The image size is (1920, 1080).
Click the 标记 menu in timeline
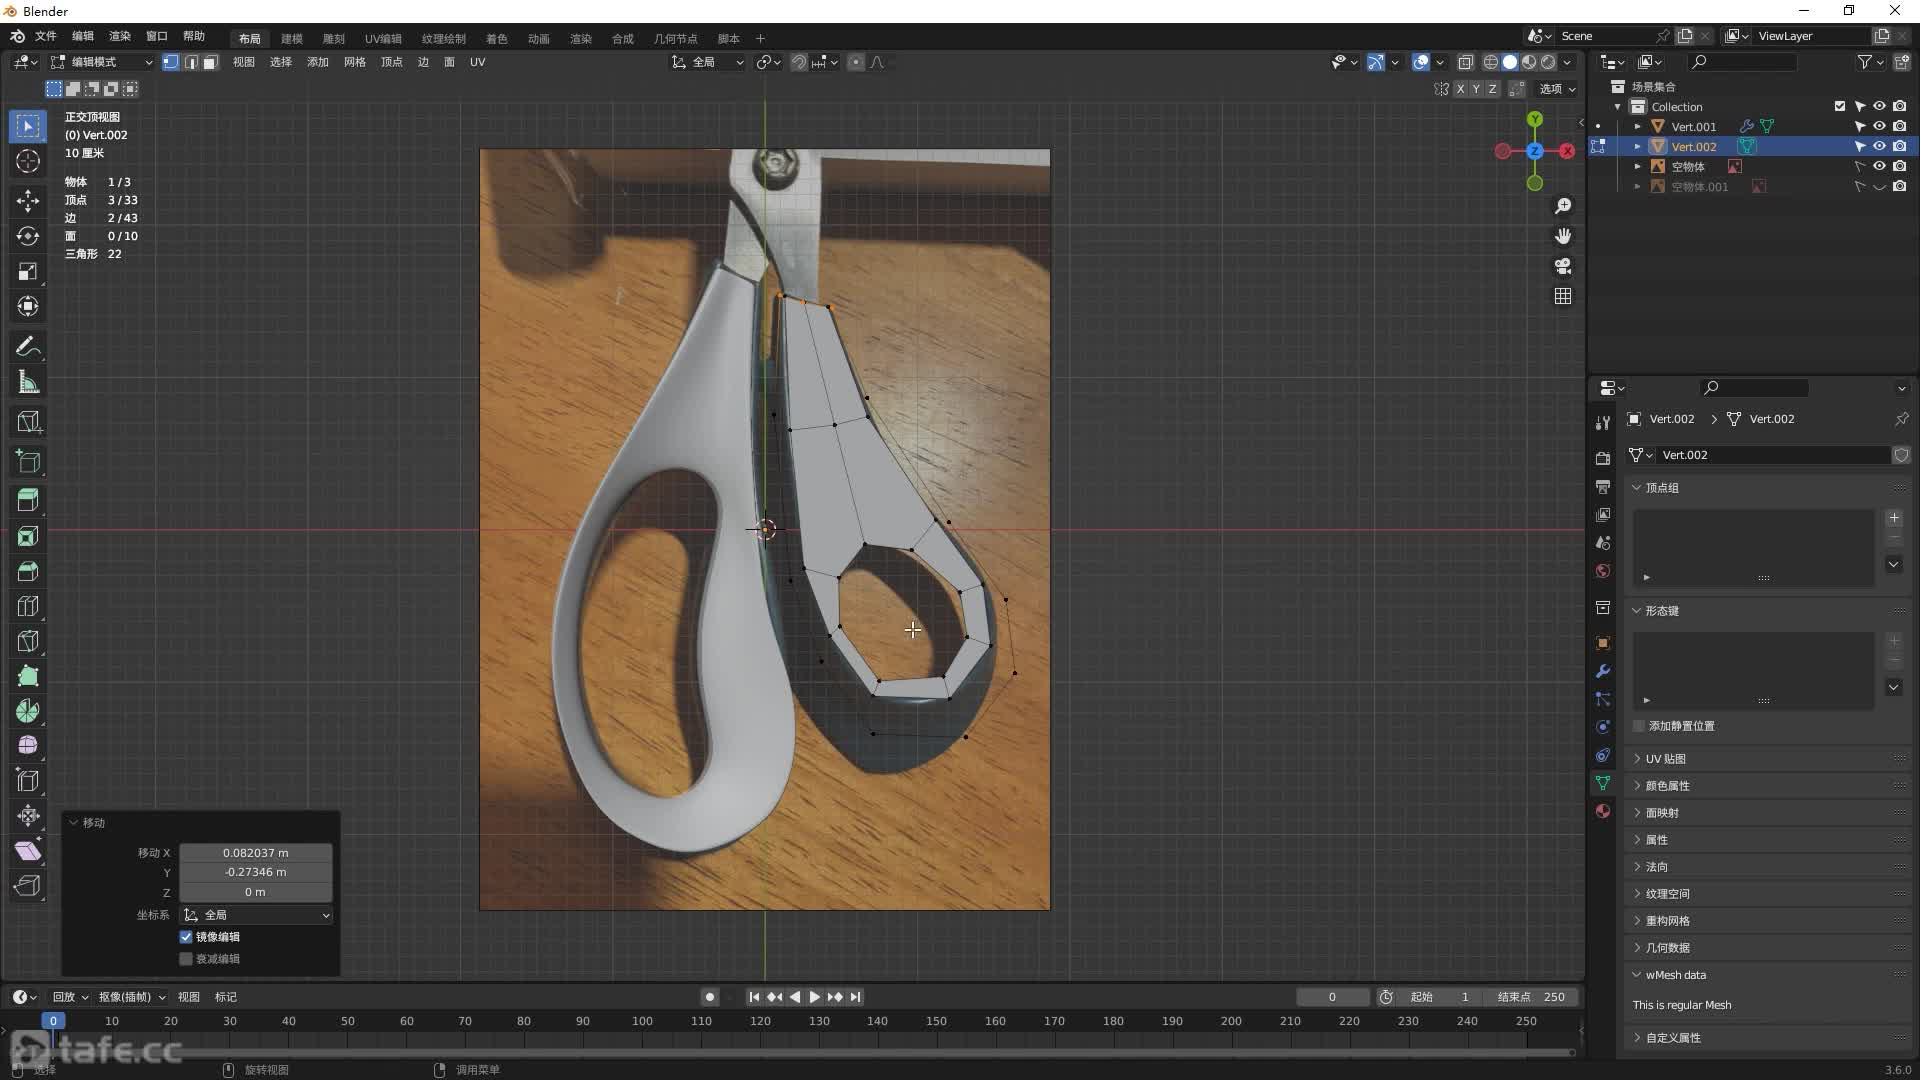click(226, 997)
